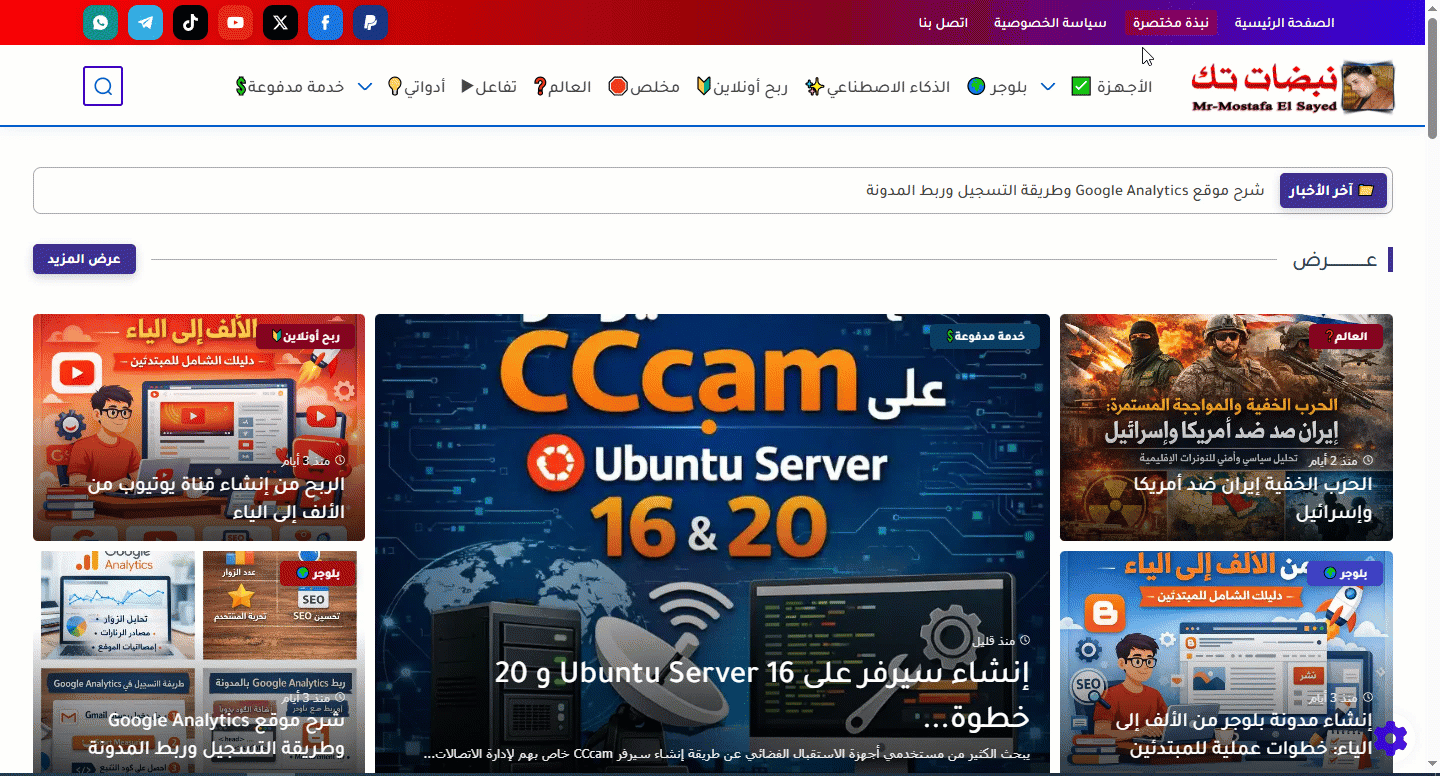Viewport: 1440px width, 776px height.
Task: Open the العالم nav item
Action: (563, 87)
